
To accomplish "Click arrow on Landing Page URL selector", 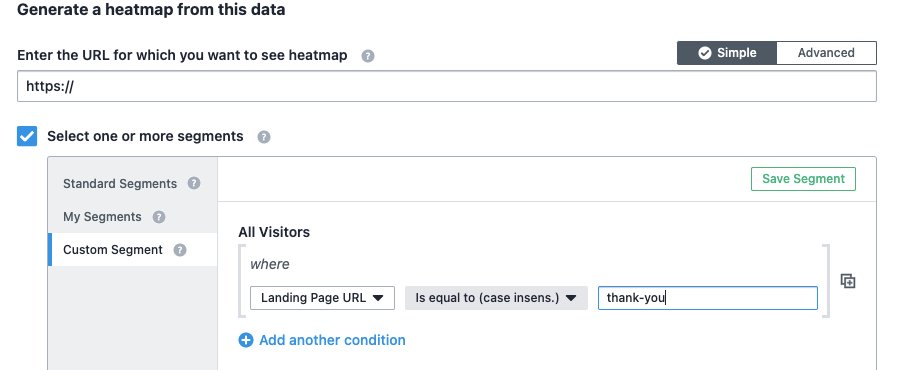I will pos(378,298).
